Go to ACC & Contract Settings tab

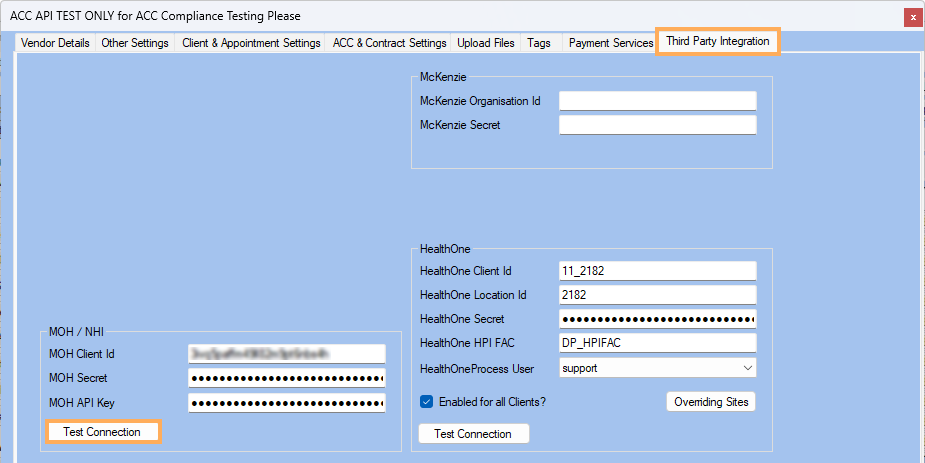click(389, 43)
